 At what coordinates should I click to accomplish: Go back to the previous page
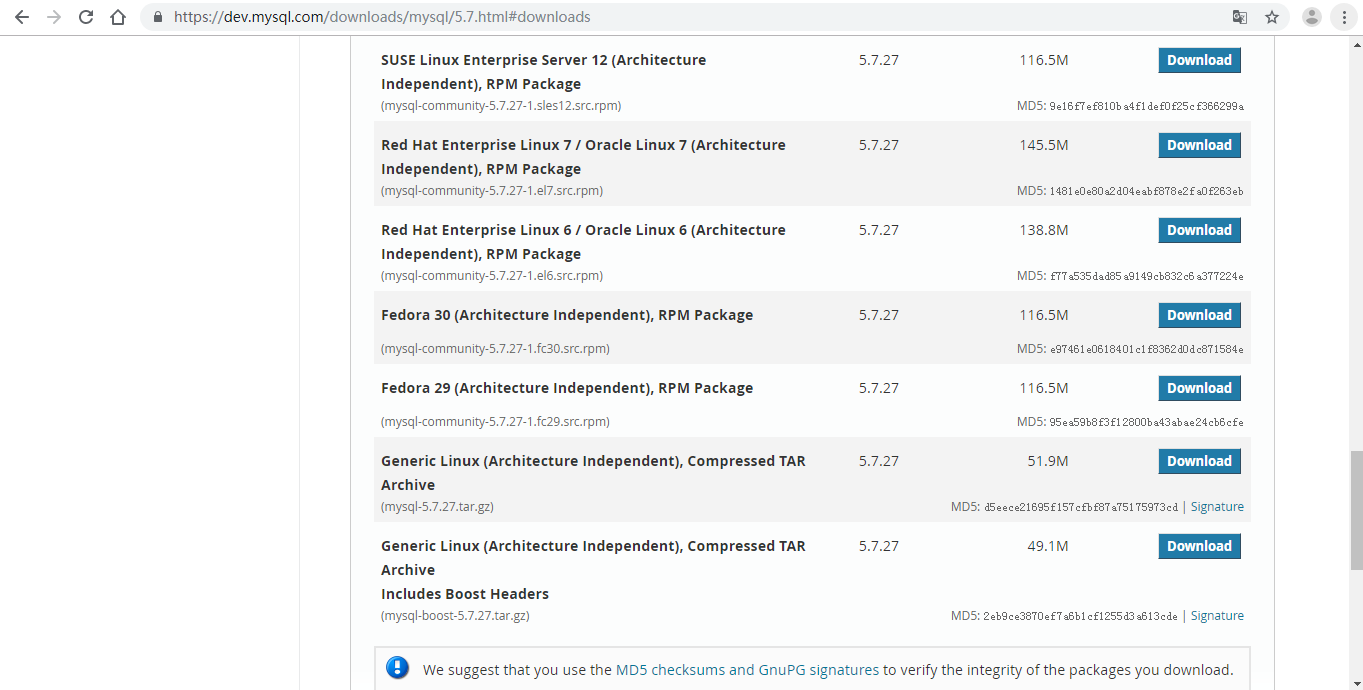tap(22, 17)
